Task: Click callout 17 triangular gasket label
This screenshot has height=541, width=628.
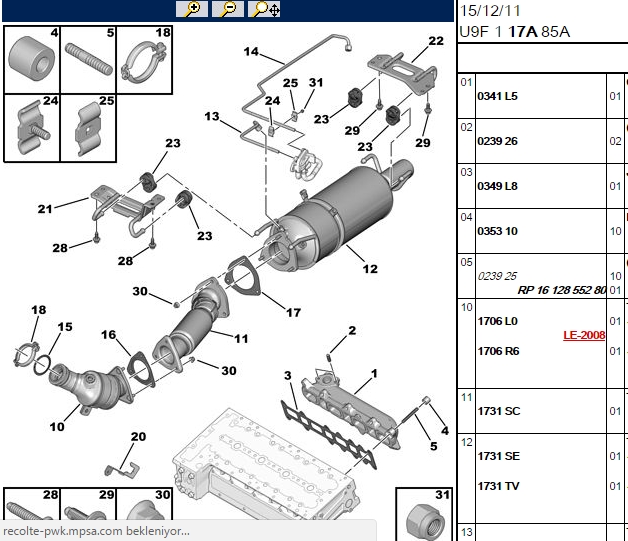Action: [x=293, y=312]
